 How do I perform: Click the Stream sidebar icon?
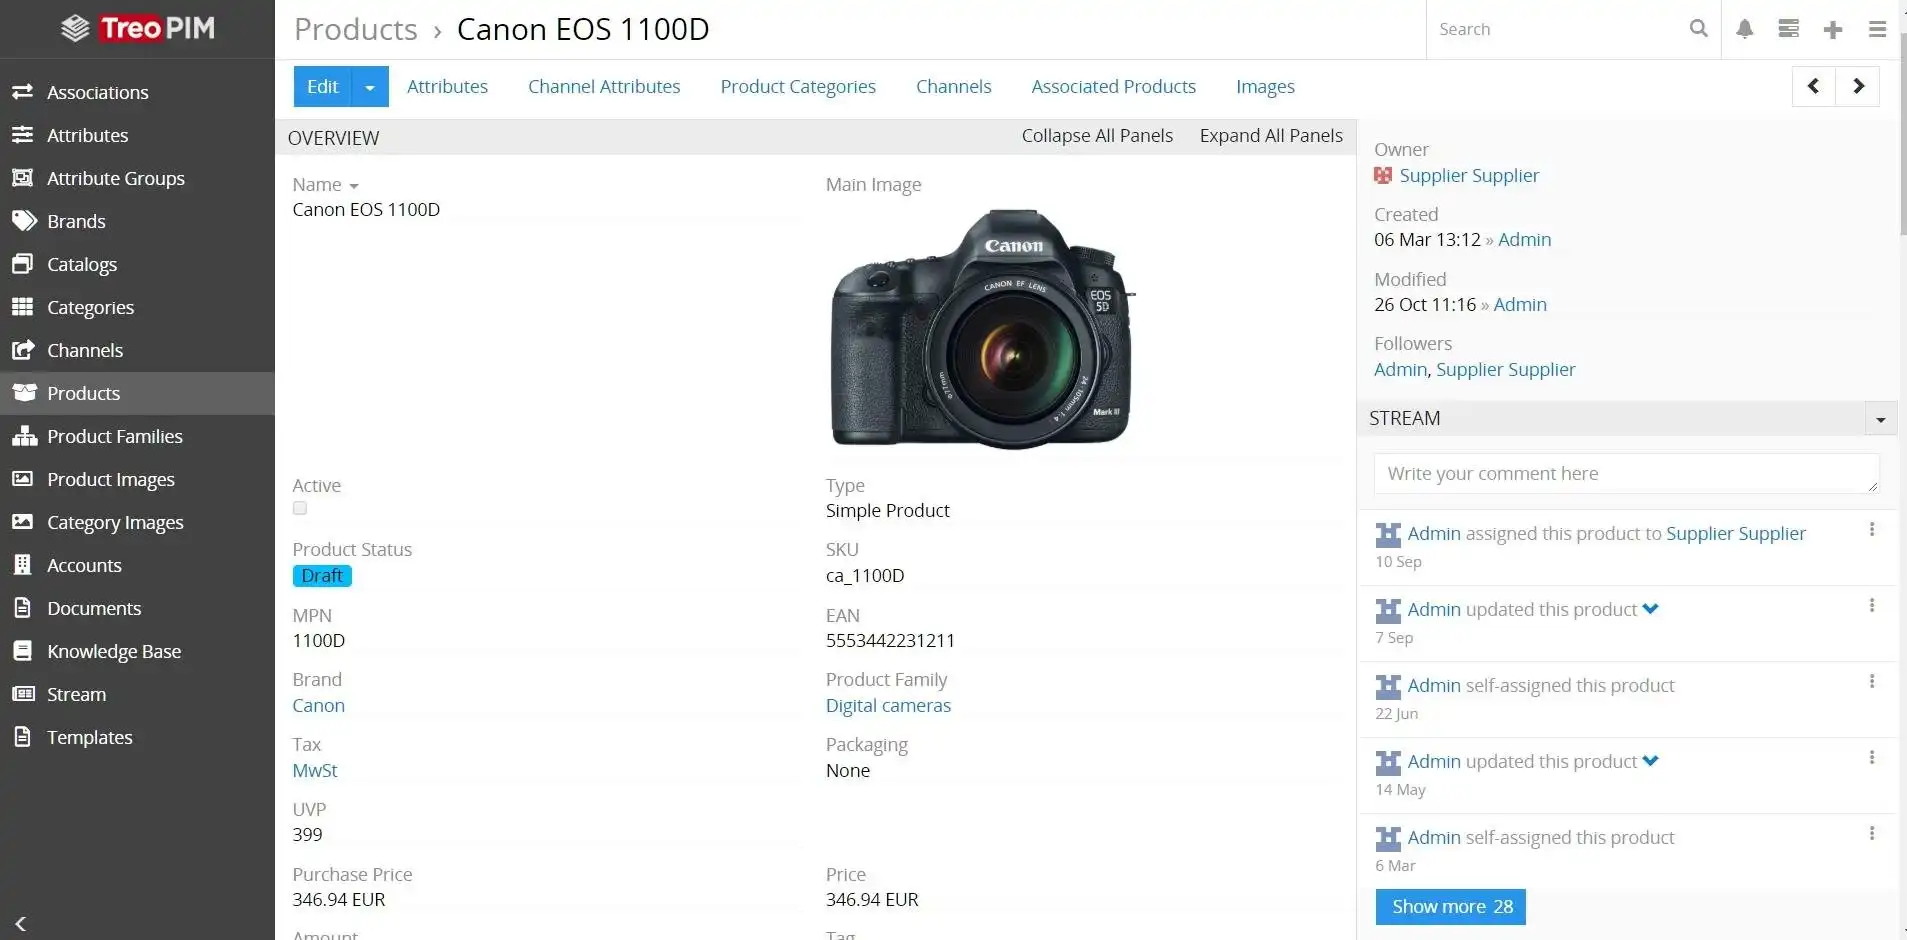pos(23,694)
